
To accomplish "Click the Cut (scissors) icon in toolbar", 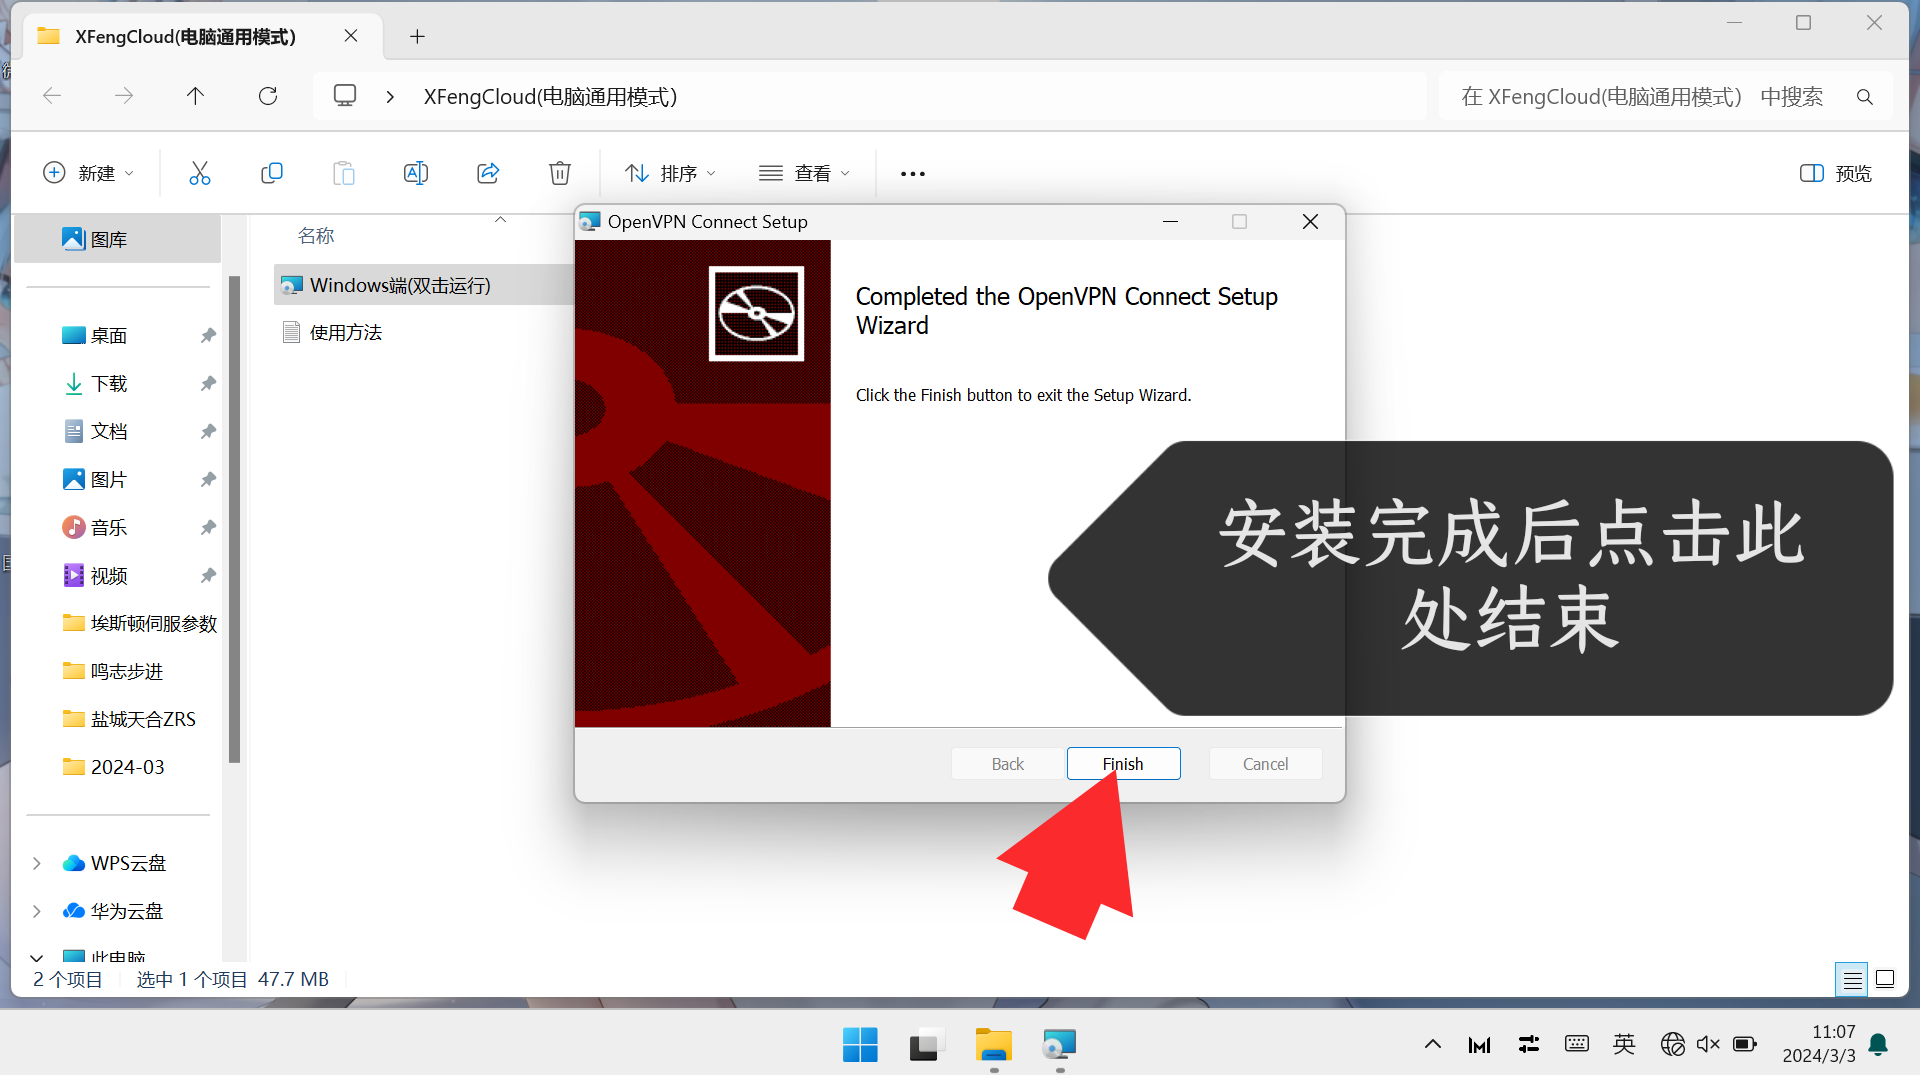I will click(200, 173).
